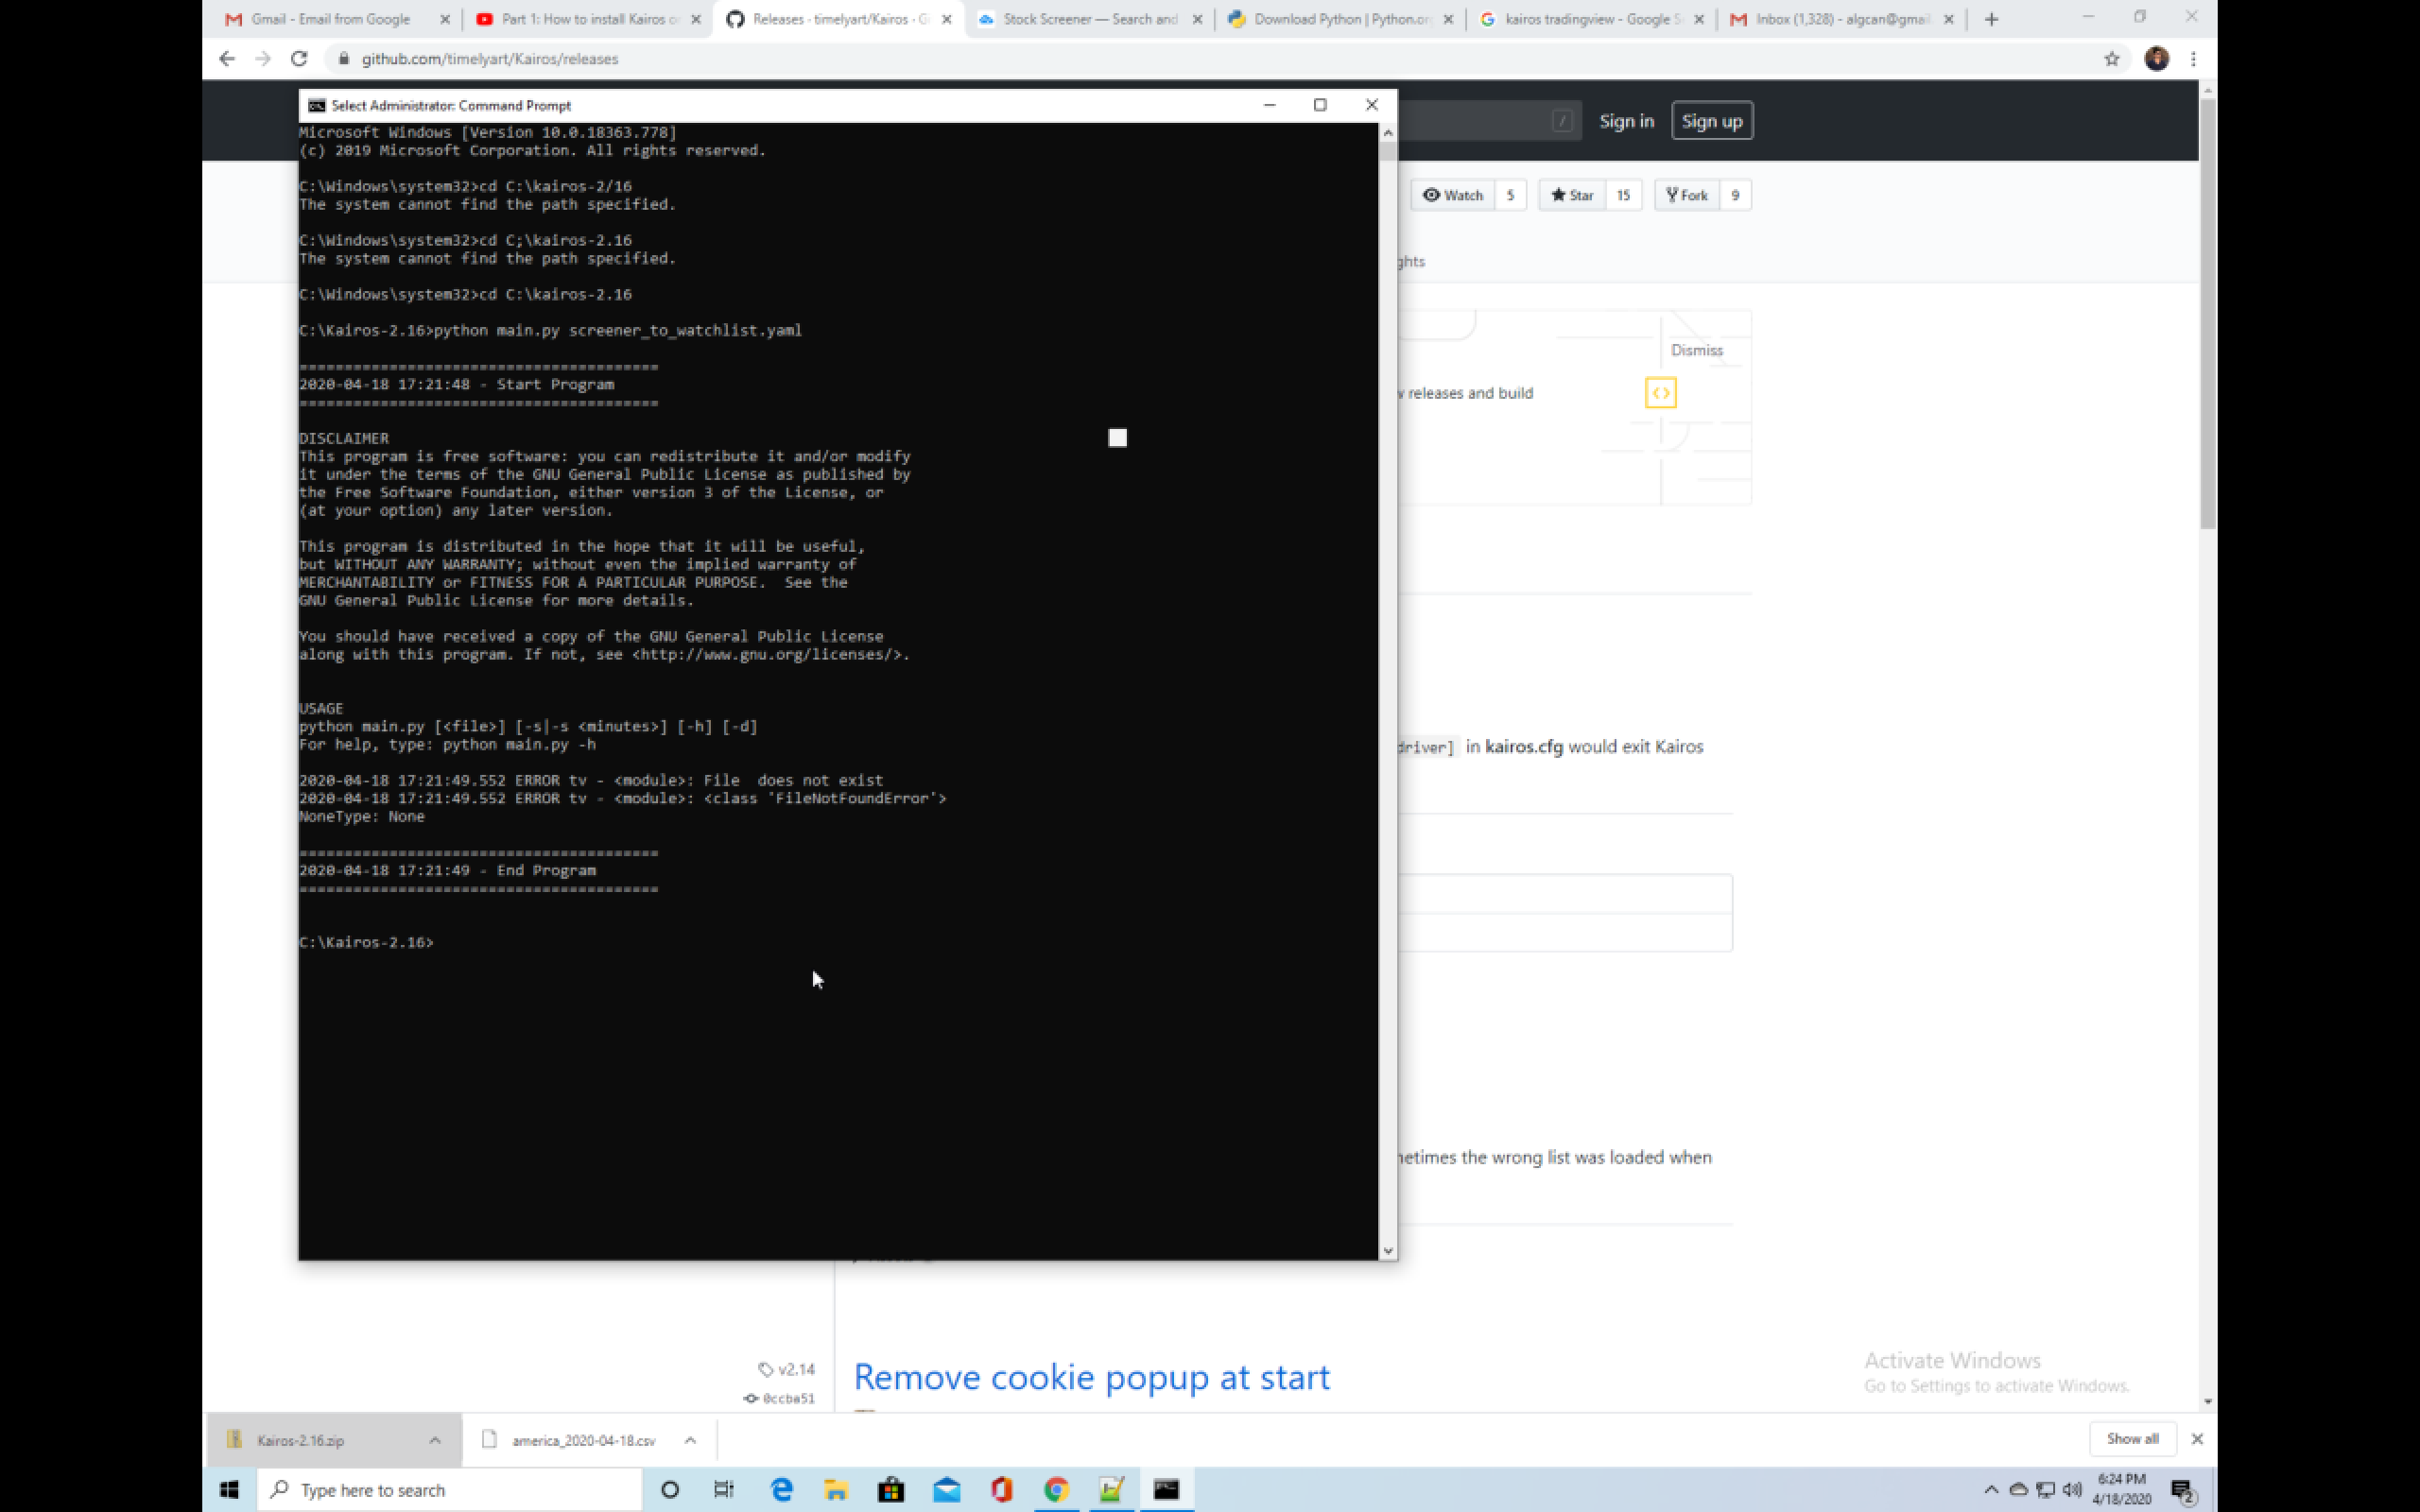Open File Explorer from the taskbar
The height and width of the screenshot is (1512, 2420).
coord(836,1490)
